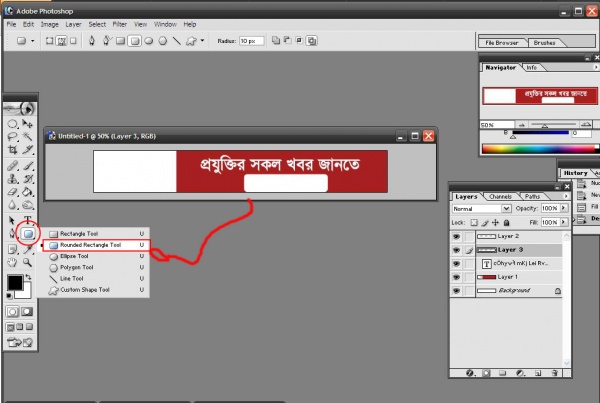This screenshot has height=403, width=600.
Task: Choose Pen tool in options bar
Action: [92, 41]
